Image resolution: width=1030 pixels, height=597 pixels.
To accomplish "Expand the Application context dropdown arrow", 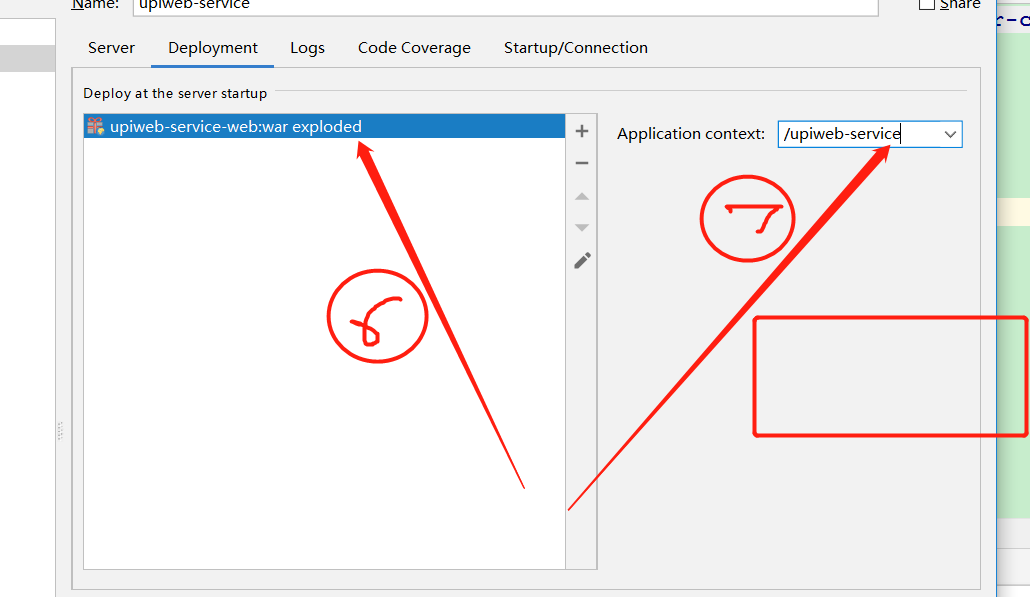I will pos(950,134).
